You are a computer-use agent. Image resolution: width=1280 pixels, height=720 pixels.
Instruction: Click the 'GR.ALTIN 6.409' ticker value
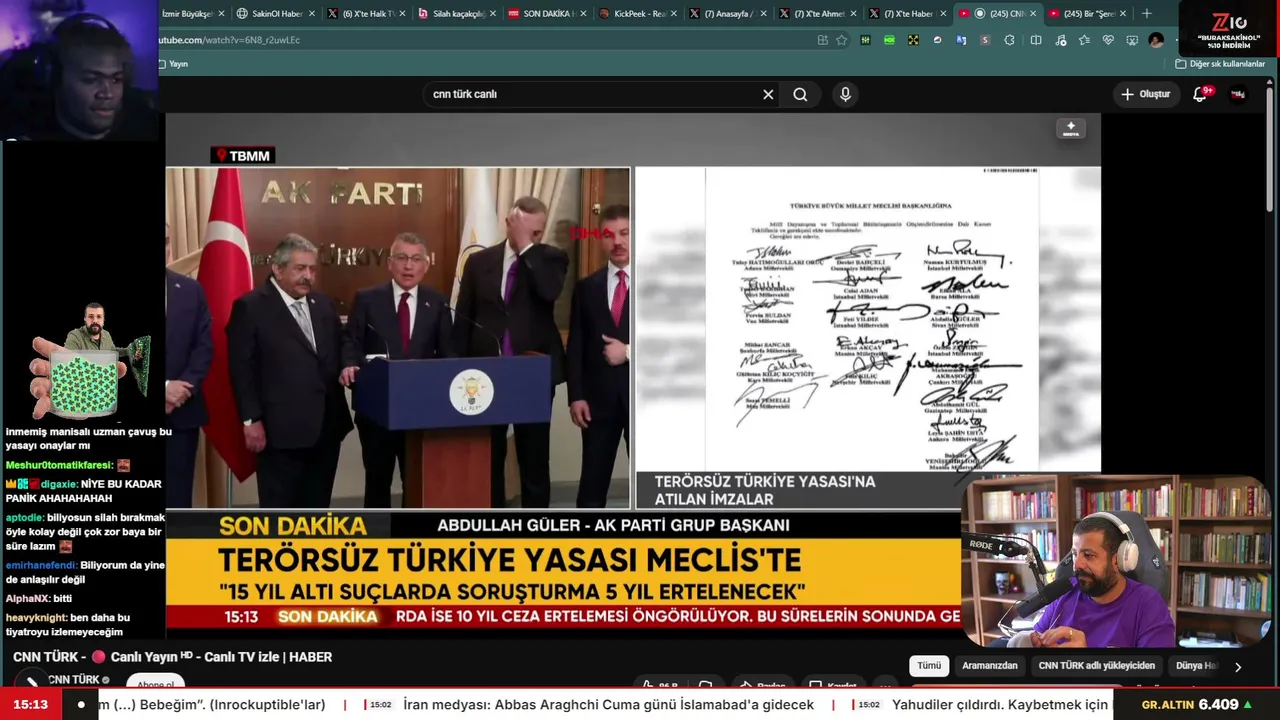tap(1198, 705)
